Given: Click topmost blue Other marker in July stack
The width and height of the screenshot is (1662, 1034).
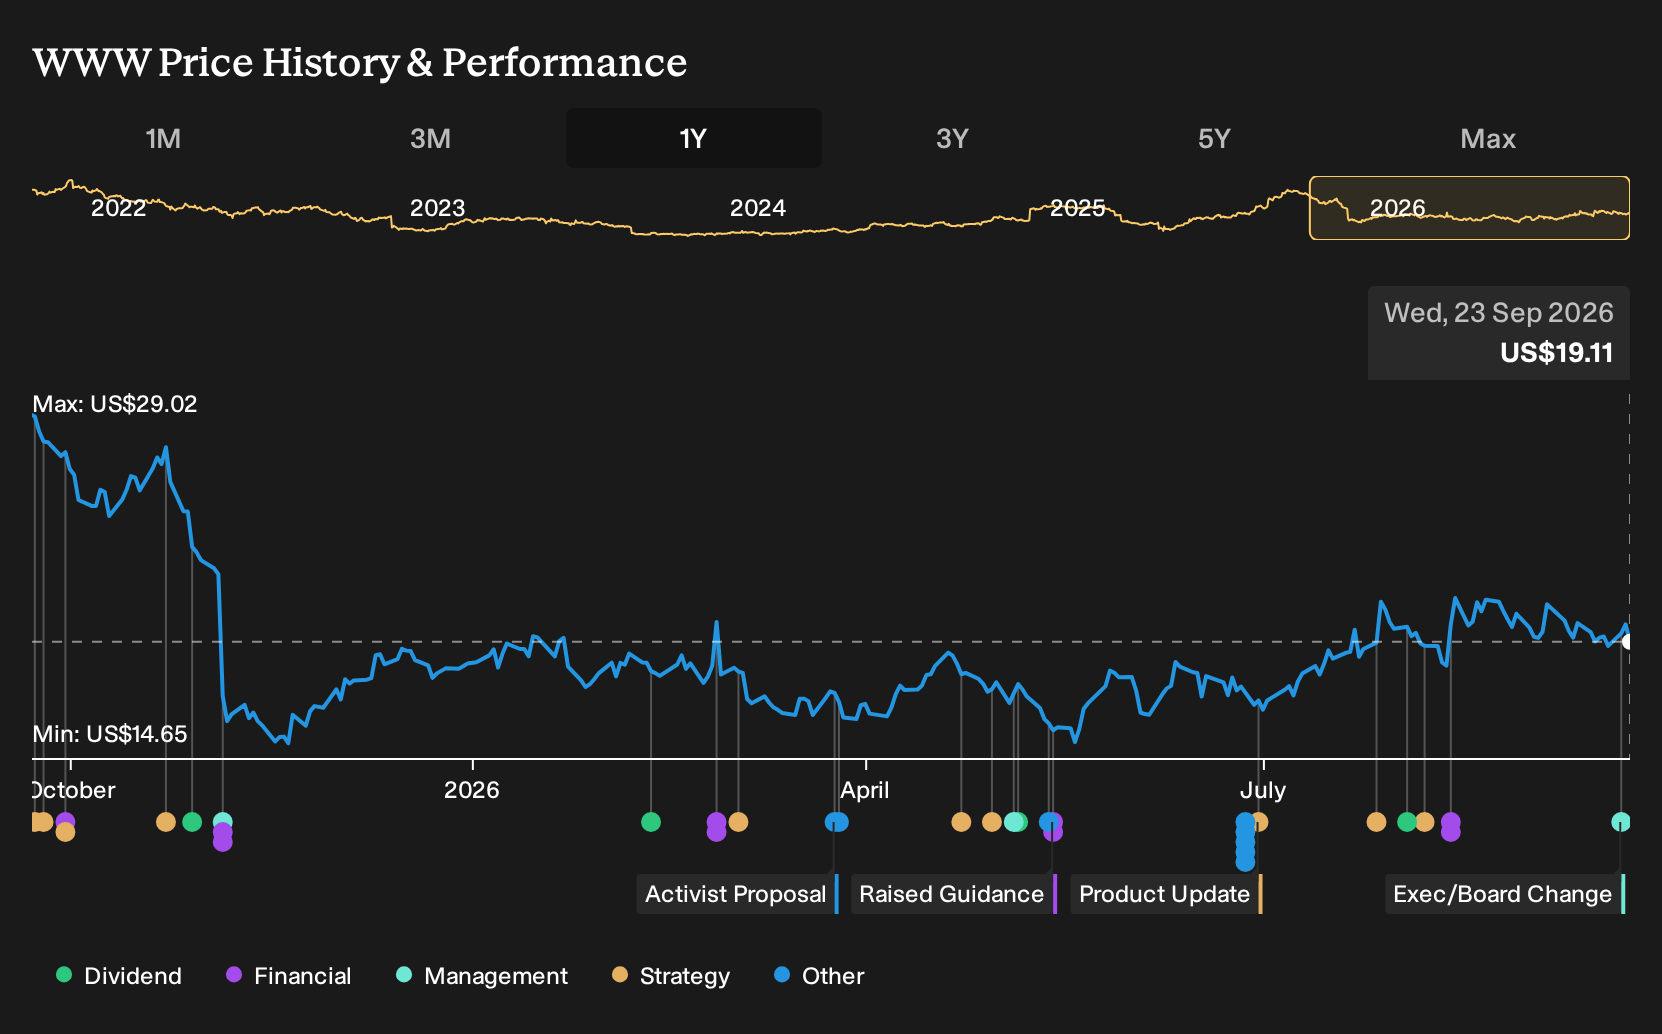Looking at the screenshot, I should tap(1245, 820).
